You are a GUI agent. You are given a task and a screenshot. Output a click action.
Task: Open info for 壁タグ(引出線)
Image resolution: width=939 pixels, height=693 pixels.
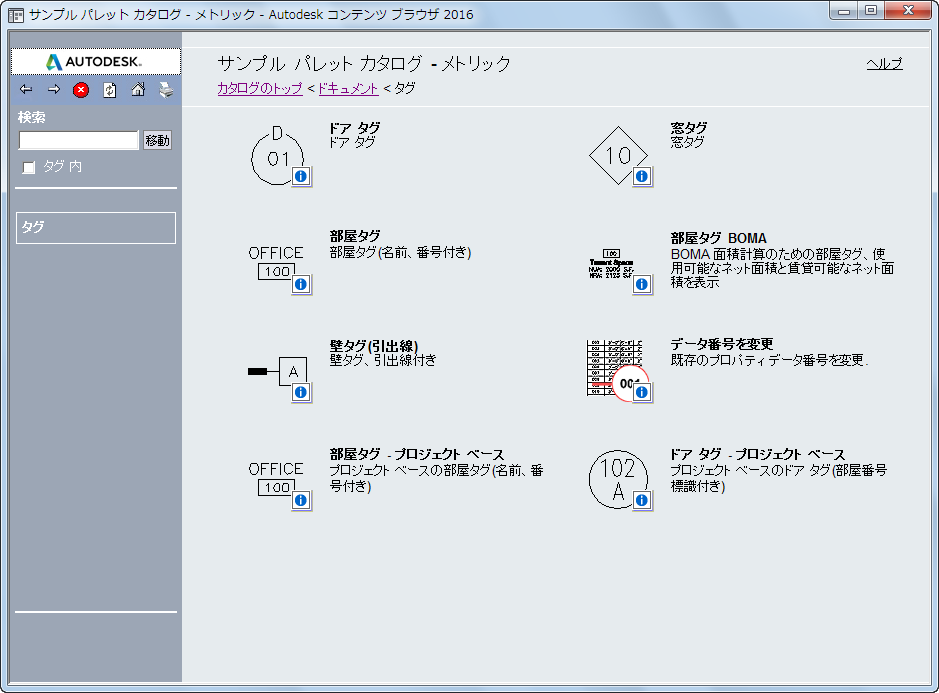tap(301, 392)
